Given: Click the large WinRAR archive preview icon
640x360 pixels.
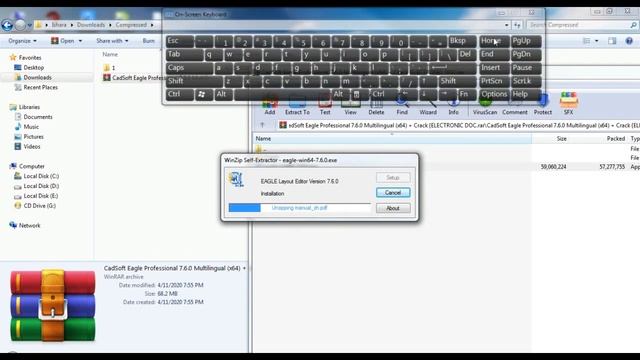Looking at the screenshot, I should point(53,305).
